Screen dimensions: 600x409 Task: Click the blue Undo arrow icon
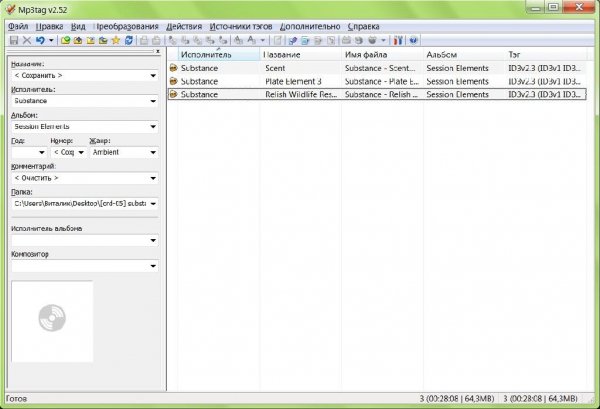pyautogui.click(x=40, y=40)
